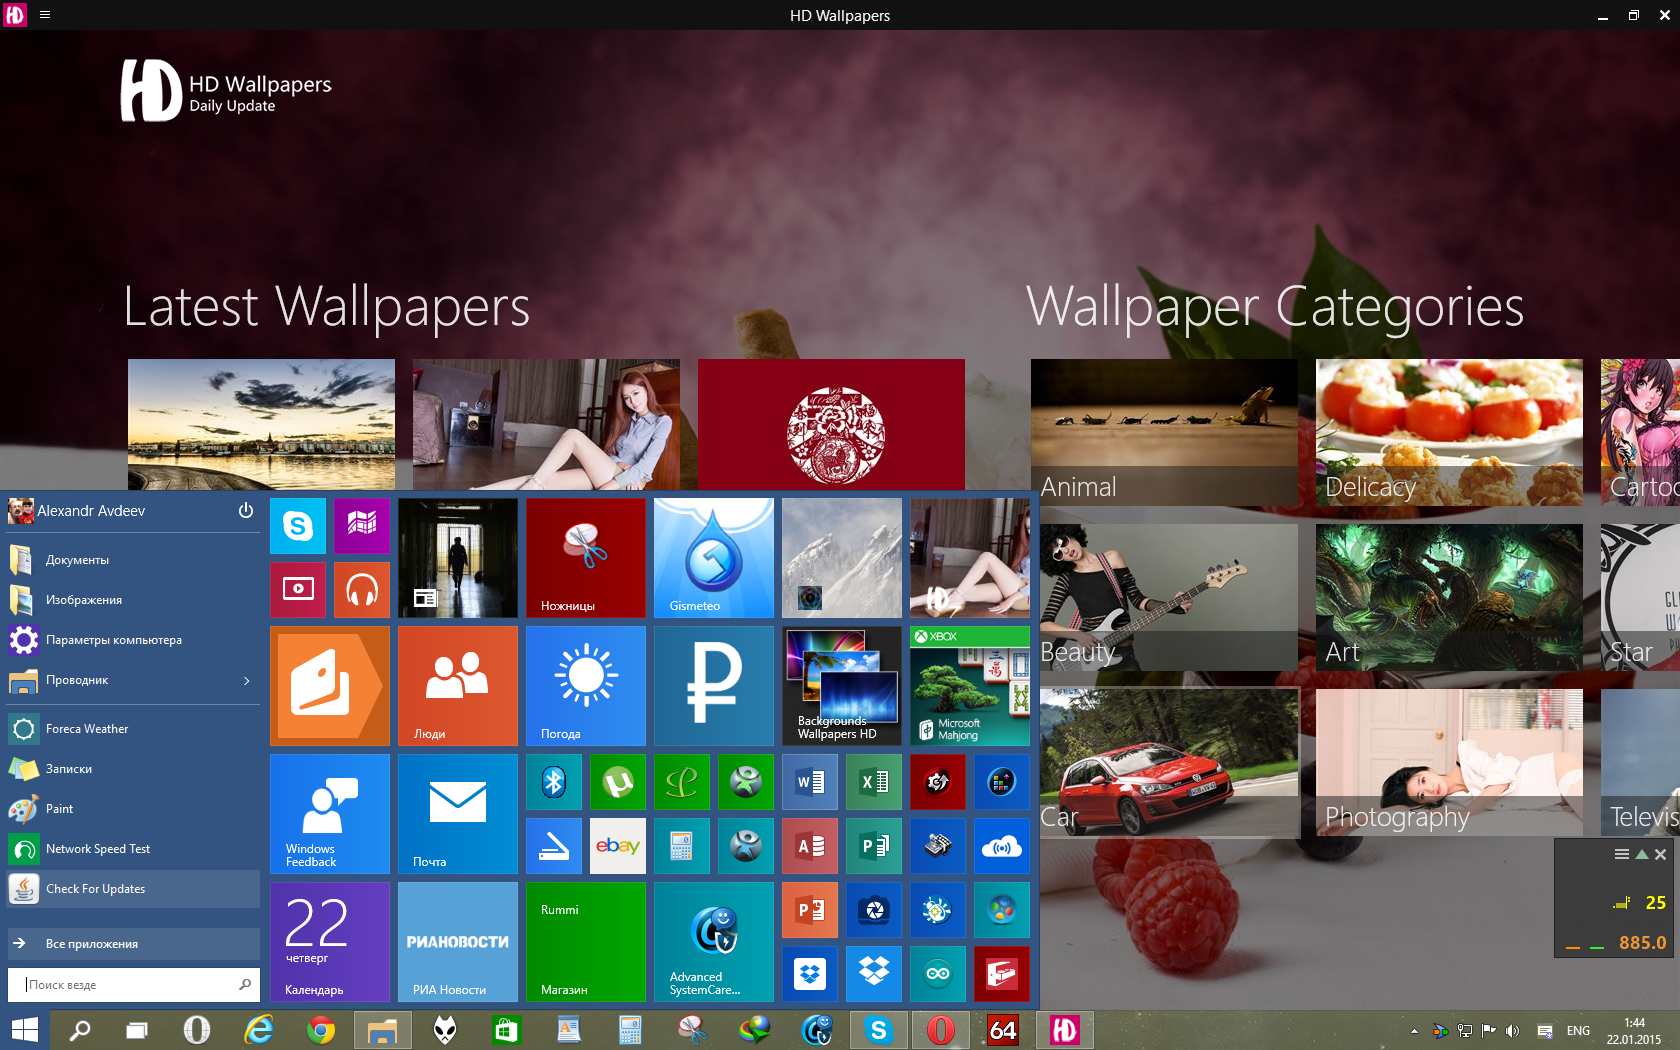The height and width of the screenshot is (1050, 1680).
Task: Click the Поиск везде search field
Action: (x=134, y=985)
